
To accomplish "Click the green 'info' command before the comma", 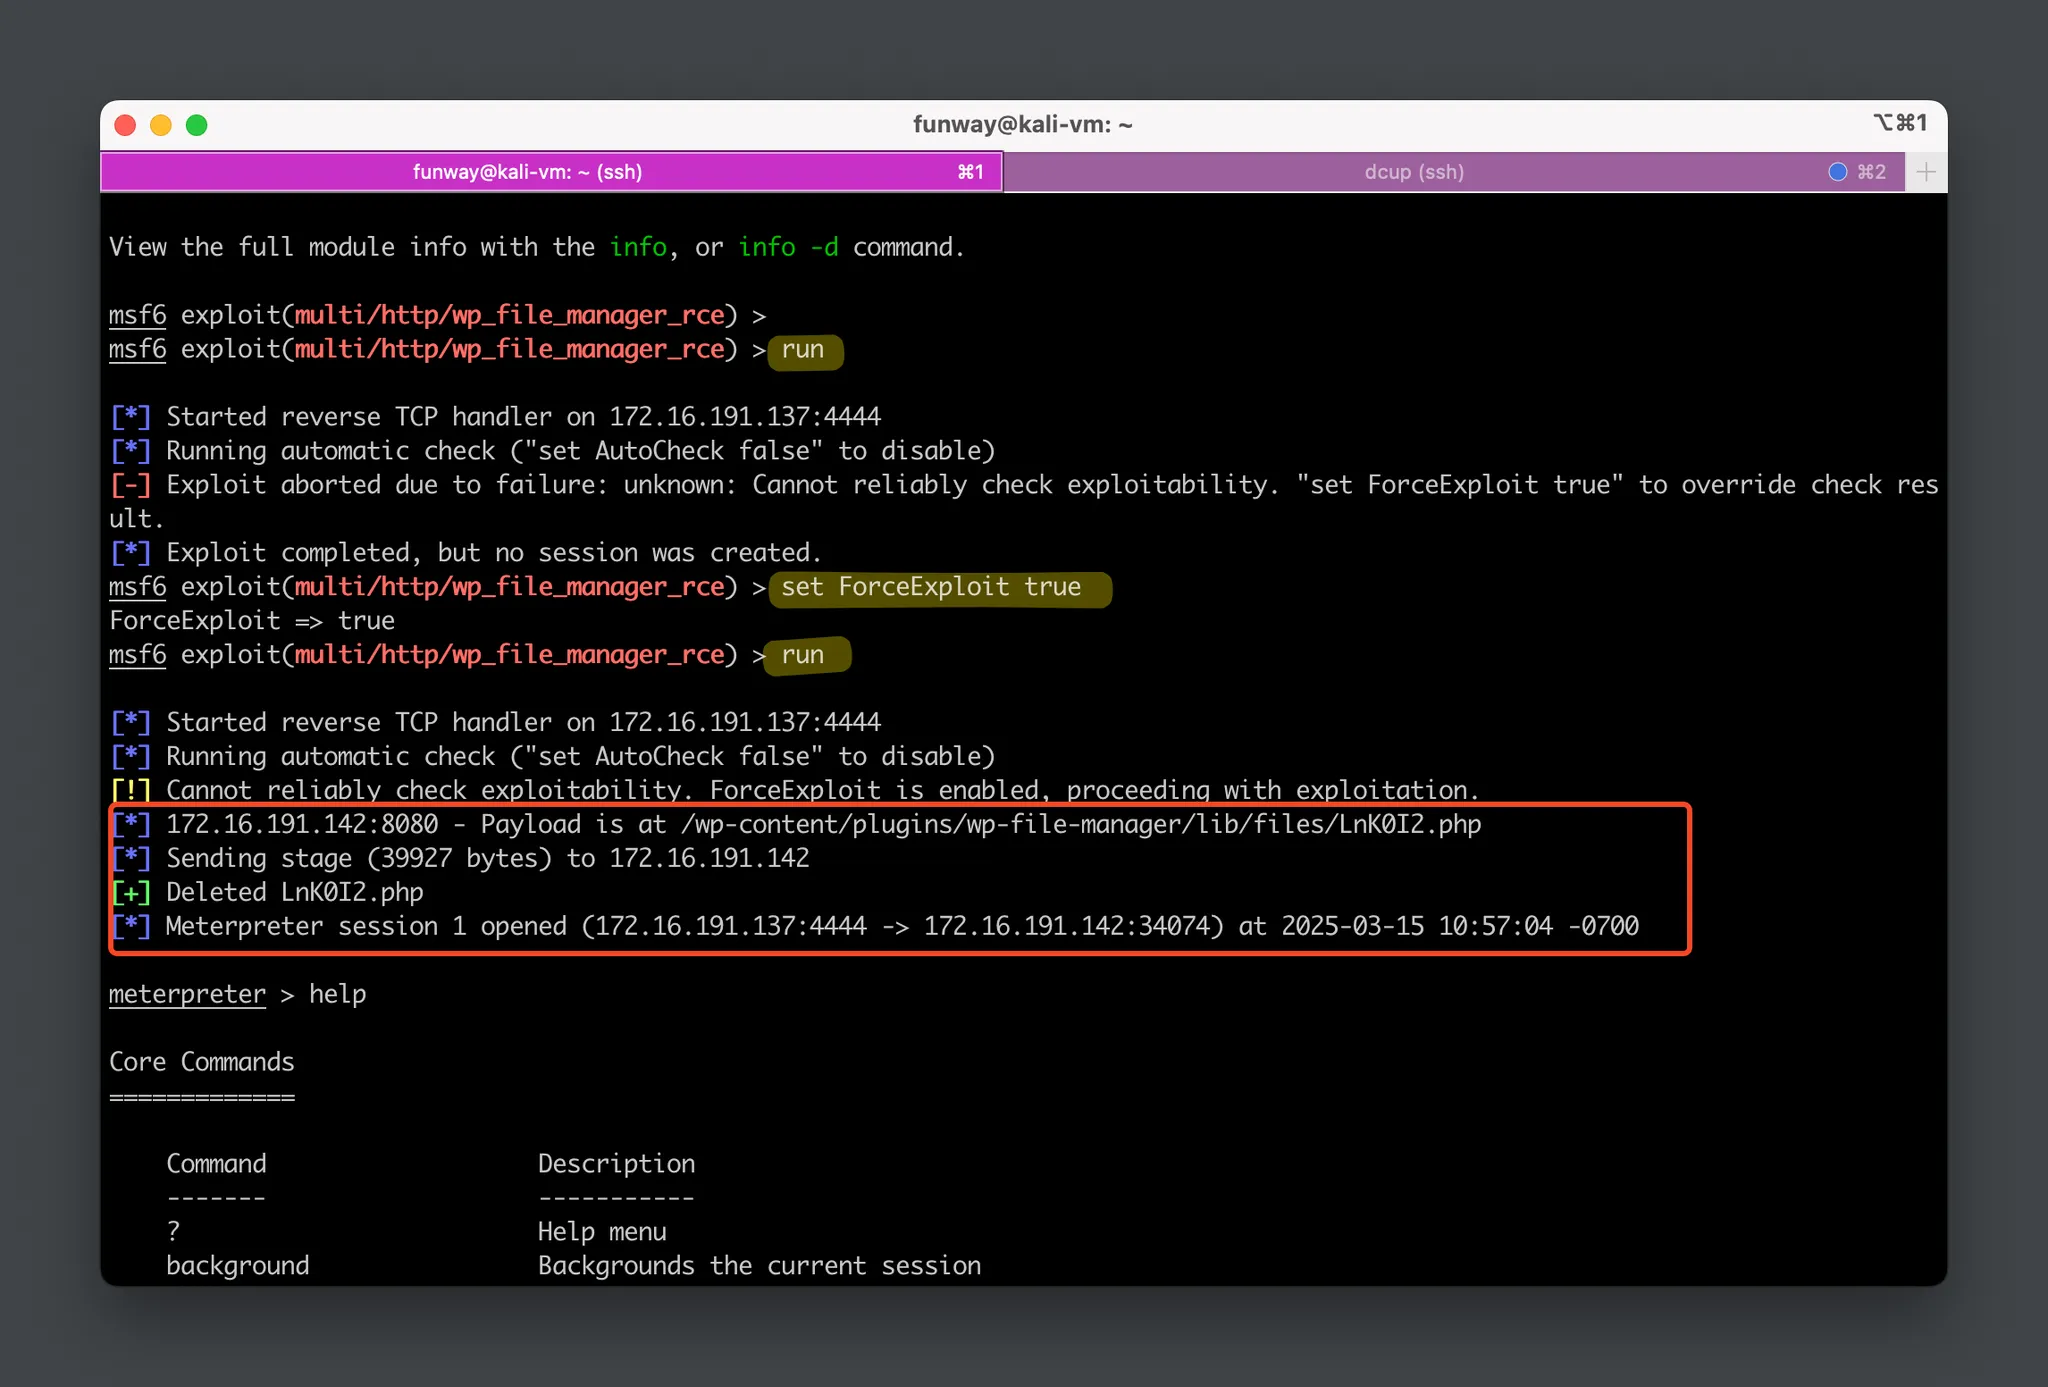I will pyautogui.click(x=638, y=247).
